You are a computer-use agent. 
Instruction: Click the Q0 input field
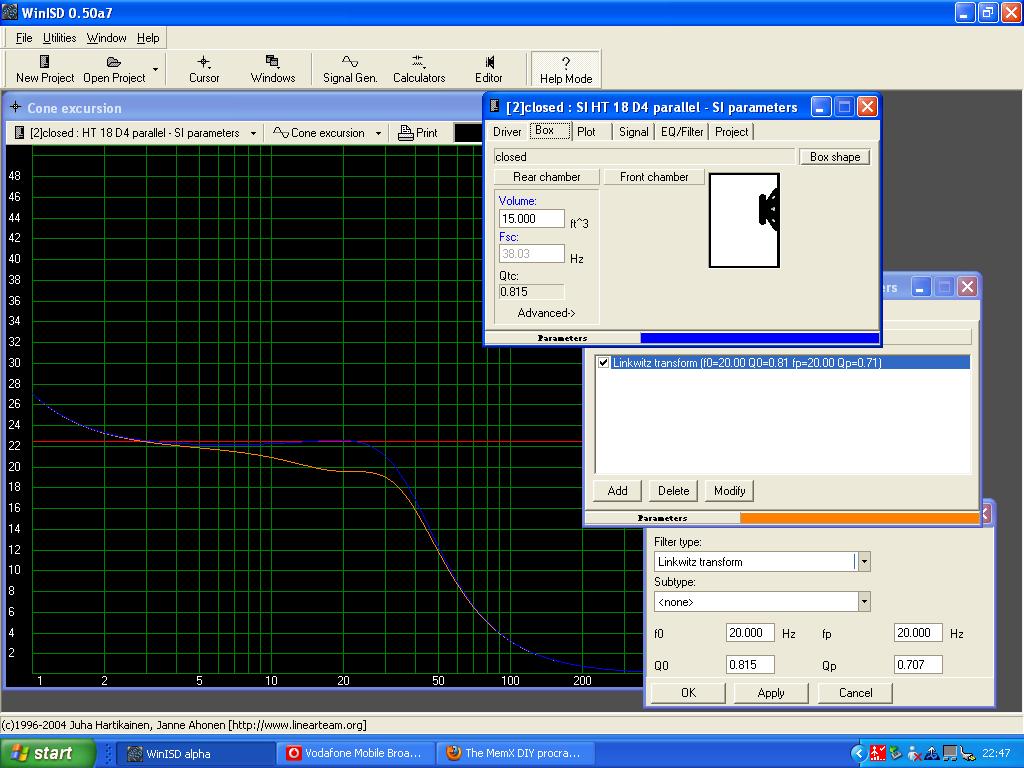click(x=750, y=665)
